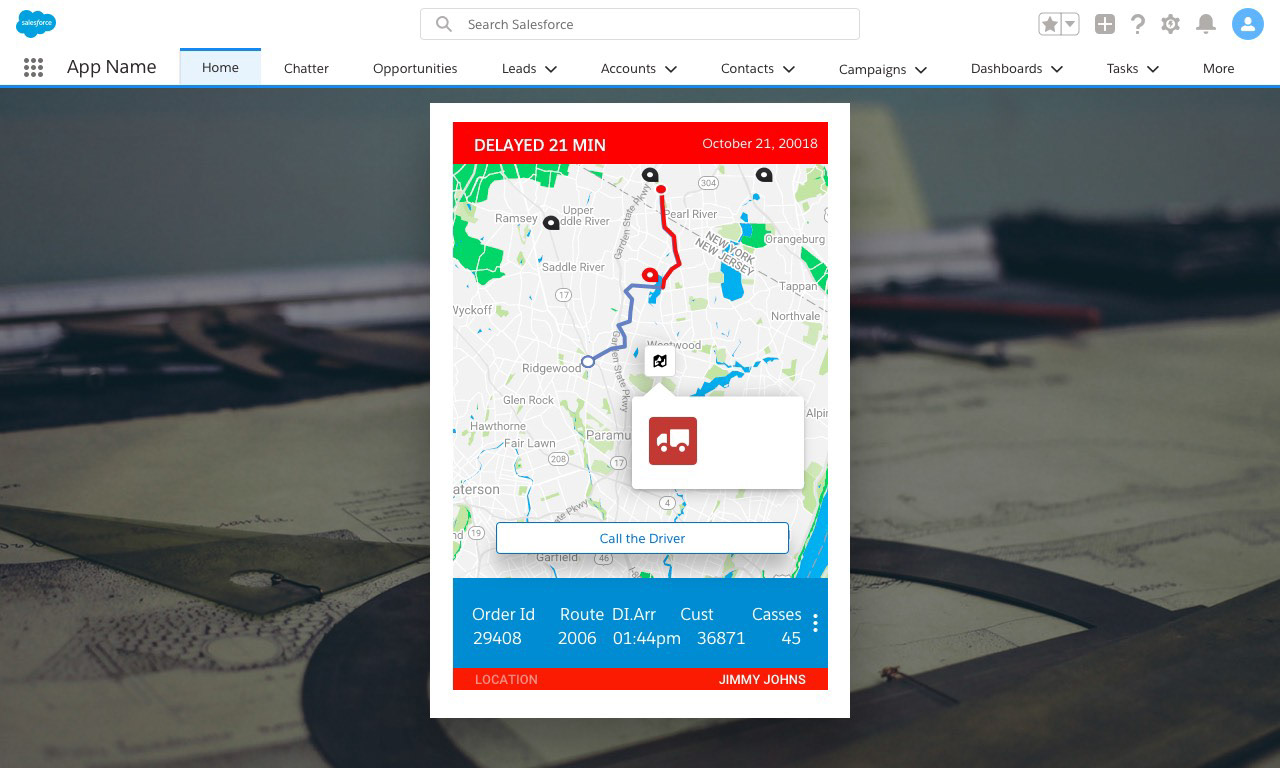Open the Campaigns tab
Viewport: 1280px width, 768px height.
point(872,69)
